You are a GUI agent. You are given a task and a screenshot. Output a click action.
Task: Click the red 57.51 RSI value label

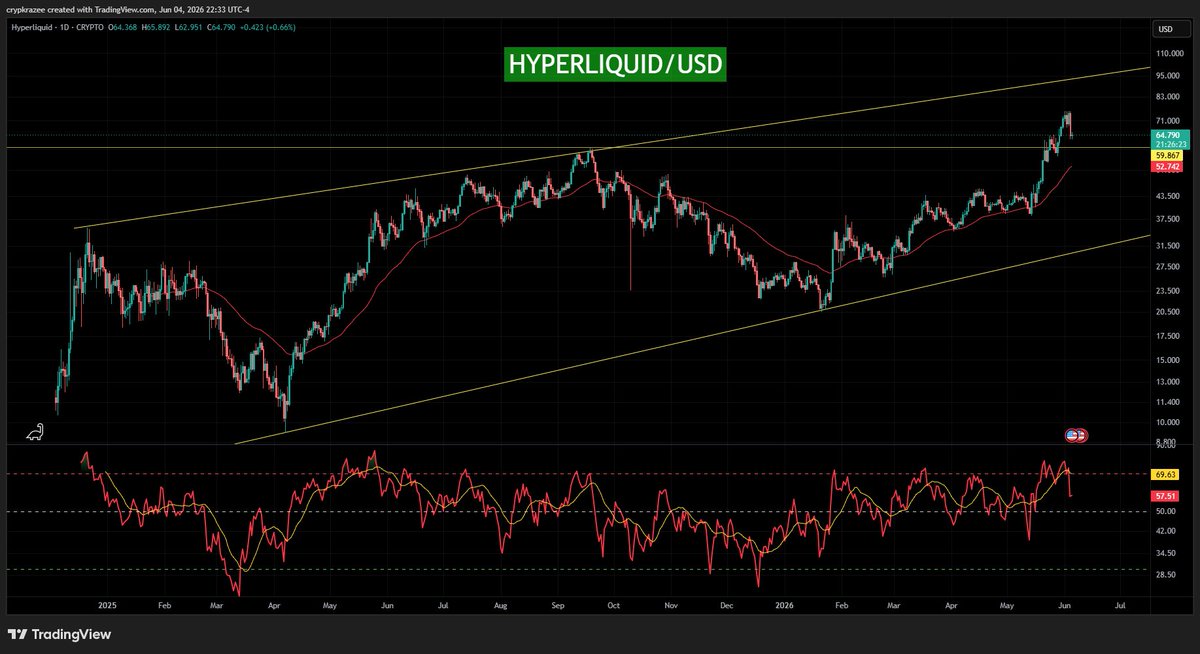tap(1166, 495)
